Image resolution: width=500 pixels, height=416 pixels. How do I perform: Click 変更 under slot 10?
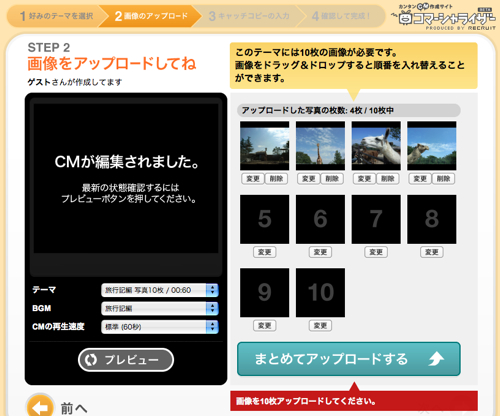(x=320, y=325)
